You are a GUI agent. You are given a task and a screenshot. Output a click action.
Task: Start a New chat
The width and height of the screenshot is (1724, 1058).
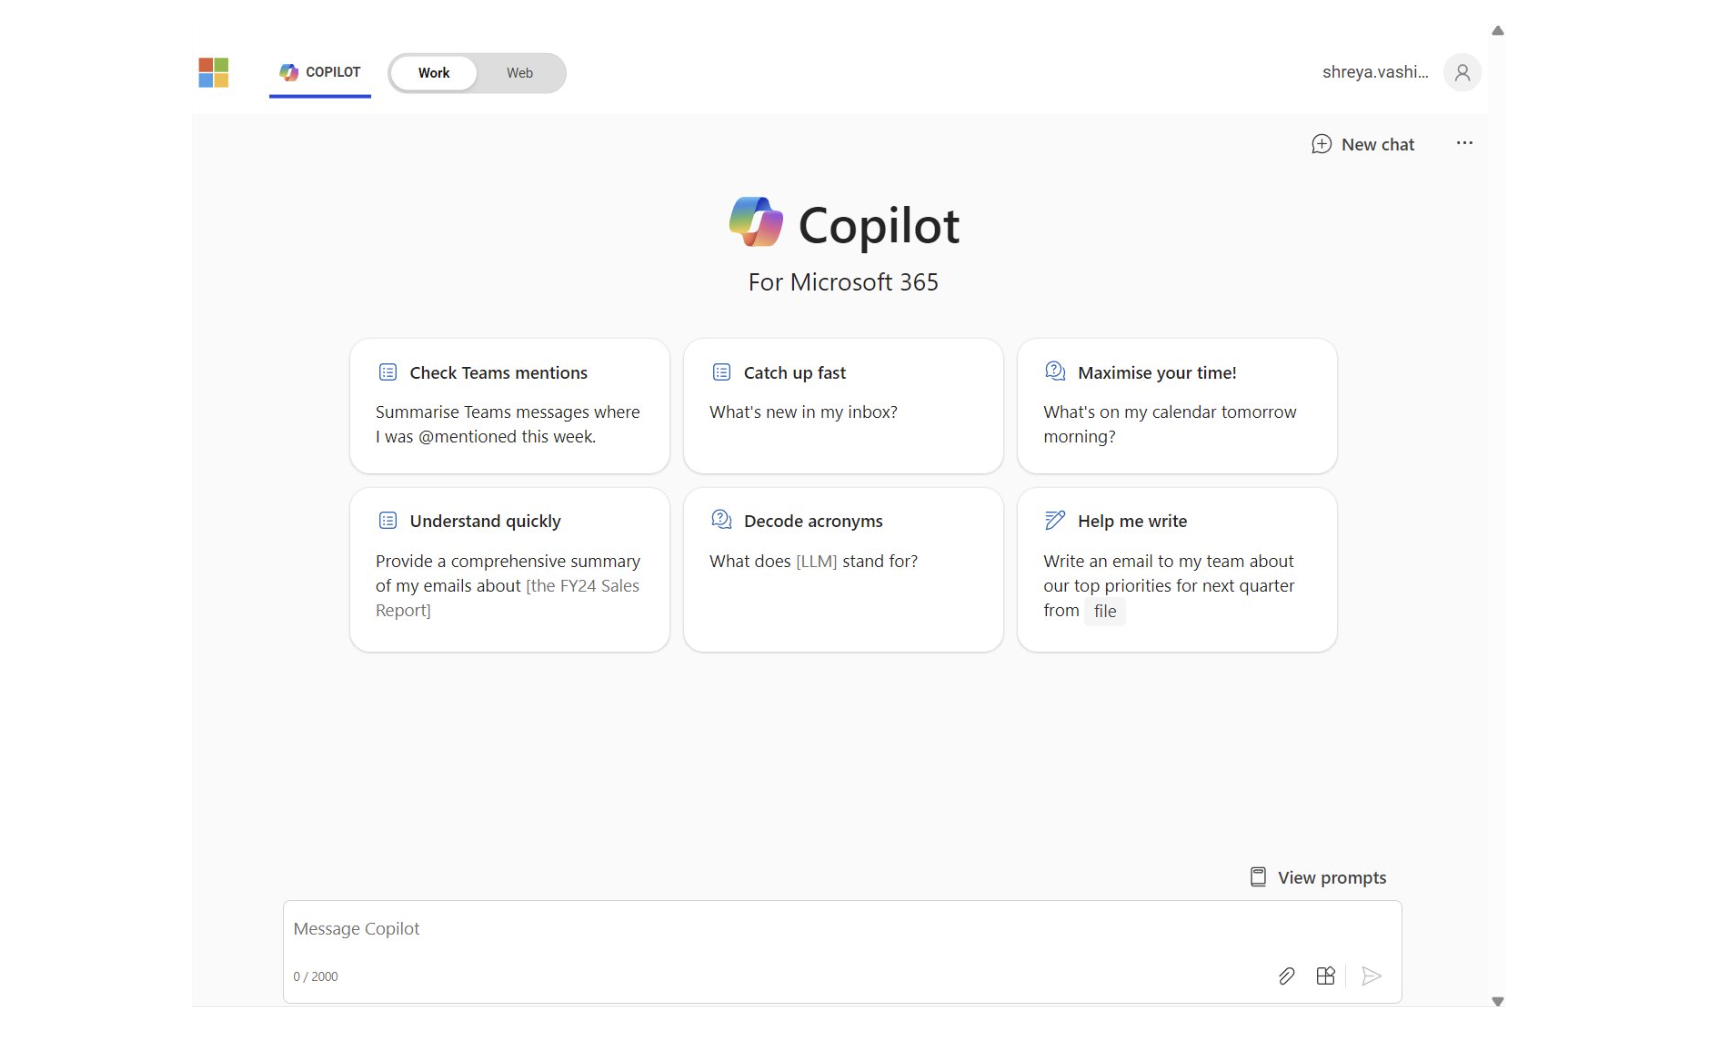[x=1363, y=144]
